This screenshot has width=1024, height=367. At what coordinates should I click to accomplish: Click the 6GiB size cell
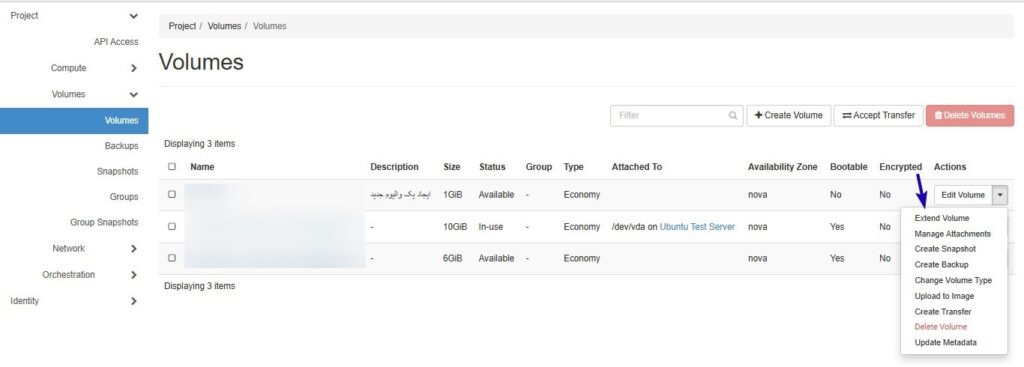coord(453,258)
